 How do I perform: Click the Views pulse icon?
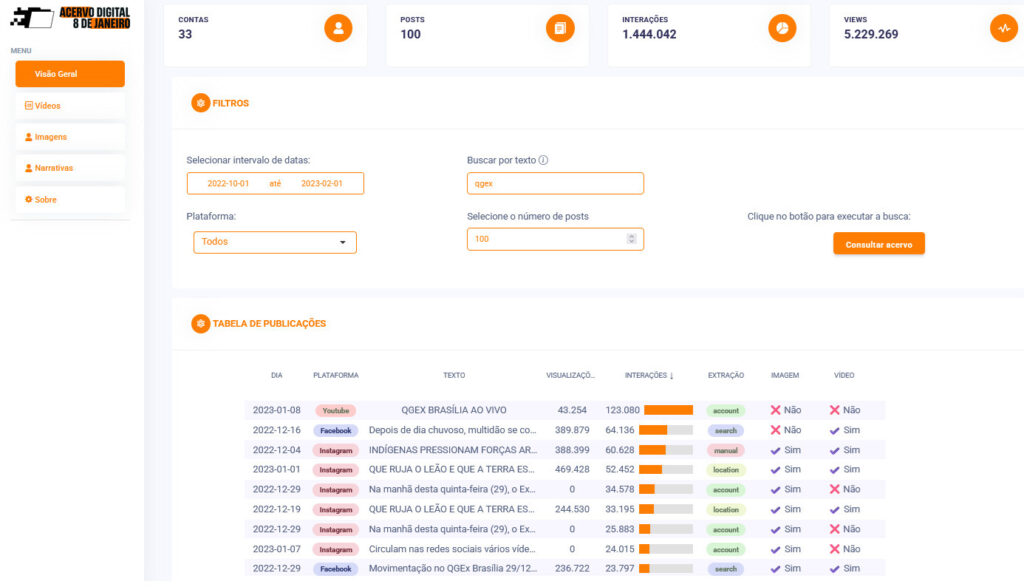click(x=1004, y=28)
